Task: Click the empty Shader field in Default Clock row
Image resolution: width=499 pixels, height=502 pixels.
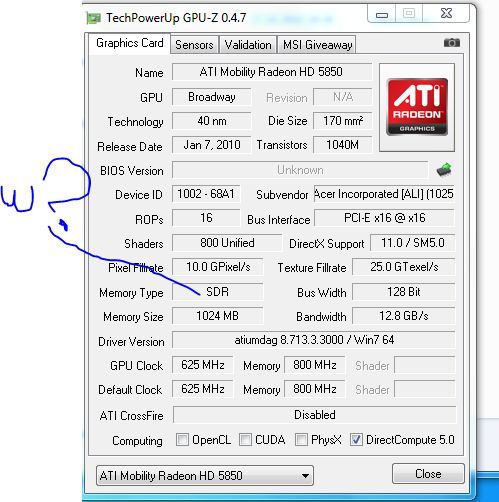Action: pyautogui.click(x=424, y=389)
